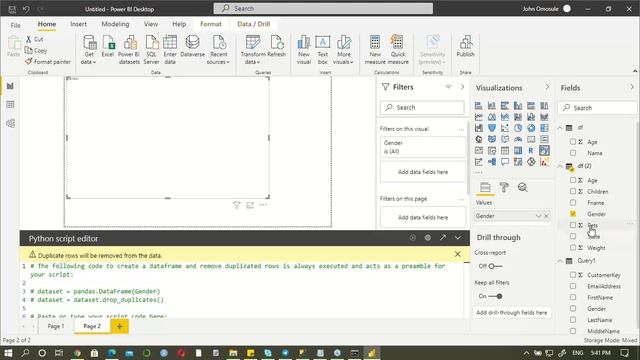Screen dimensions: 640x360
Task: Open the View ribbon tab
Action: tap(151, 24)
